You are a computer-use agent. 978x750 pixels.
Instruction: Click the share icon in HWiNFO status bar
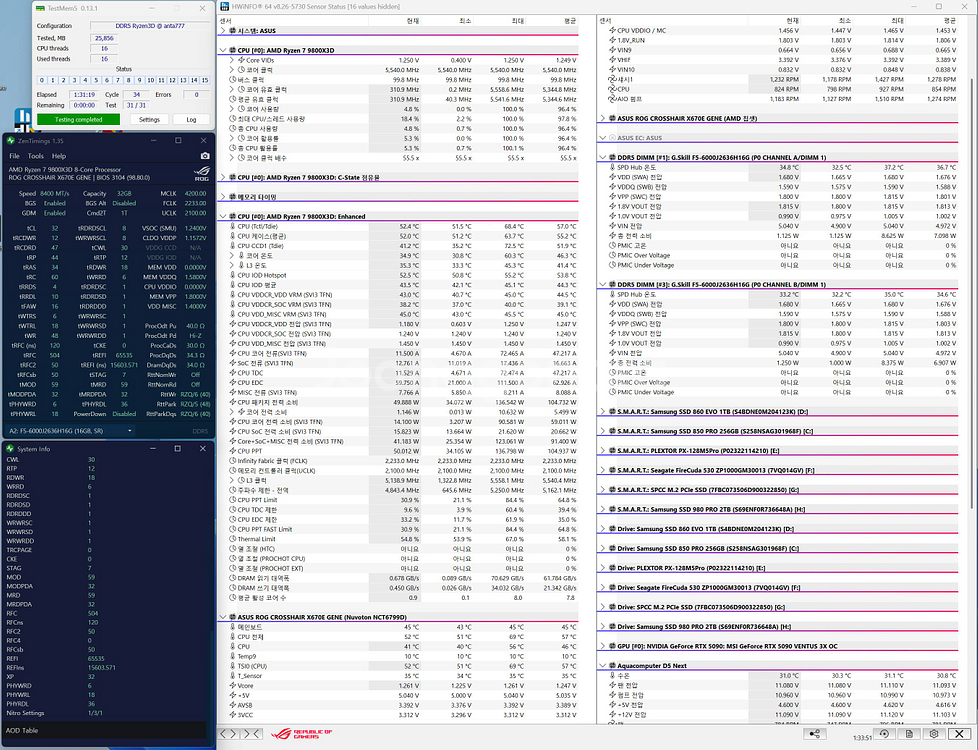(815, 735)
